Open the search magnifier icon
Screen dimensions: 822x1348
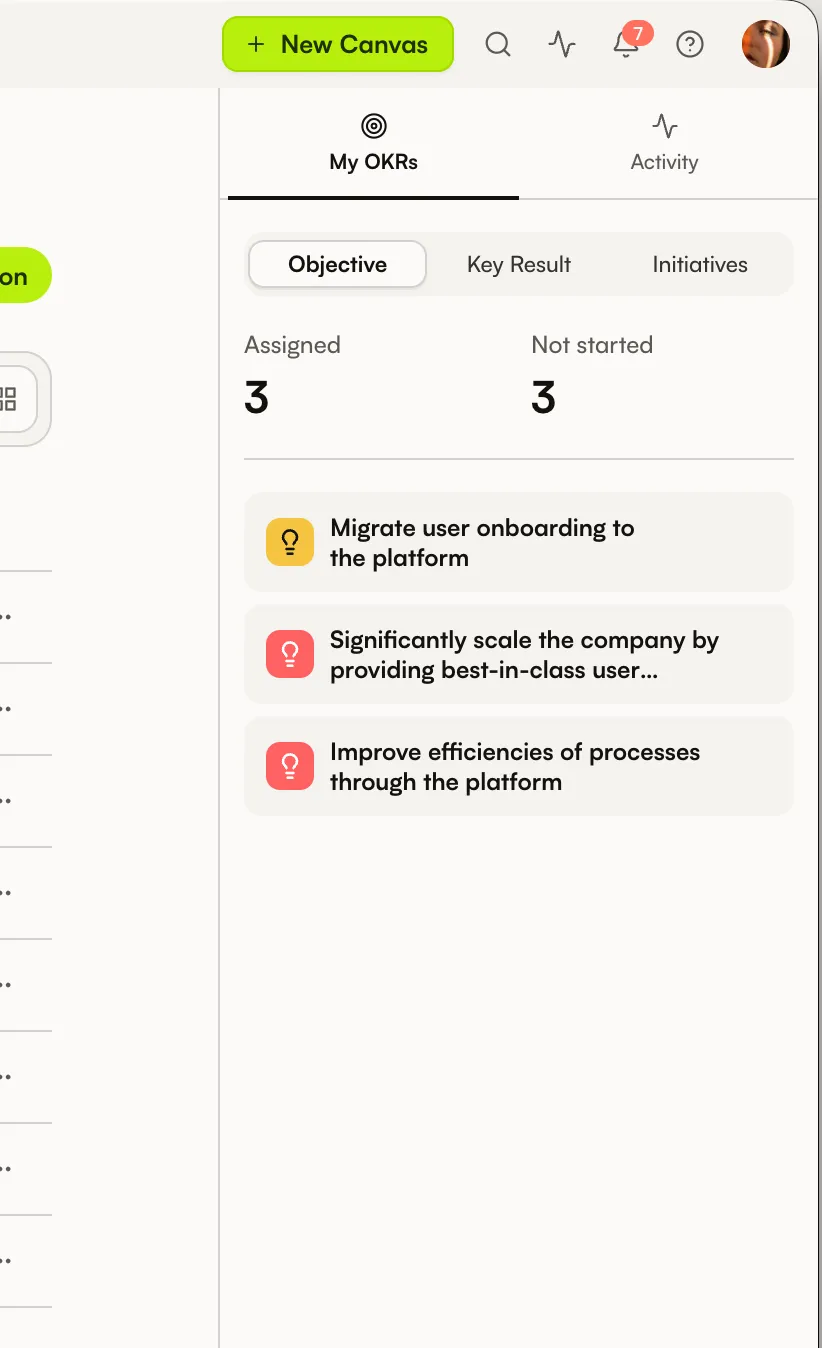click(x=497, y=44)
